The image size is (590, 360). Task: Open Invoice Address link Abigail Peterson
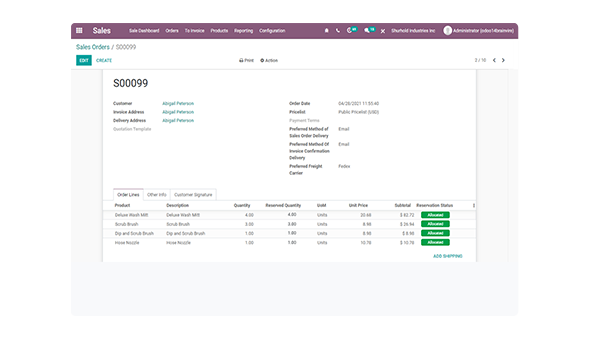[178, 112]
